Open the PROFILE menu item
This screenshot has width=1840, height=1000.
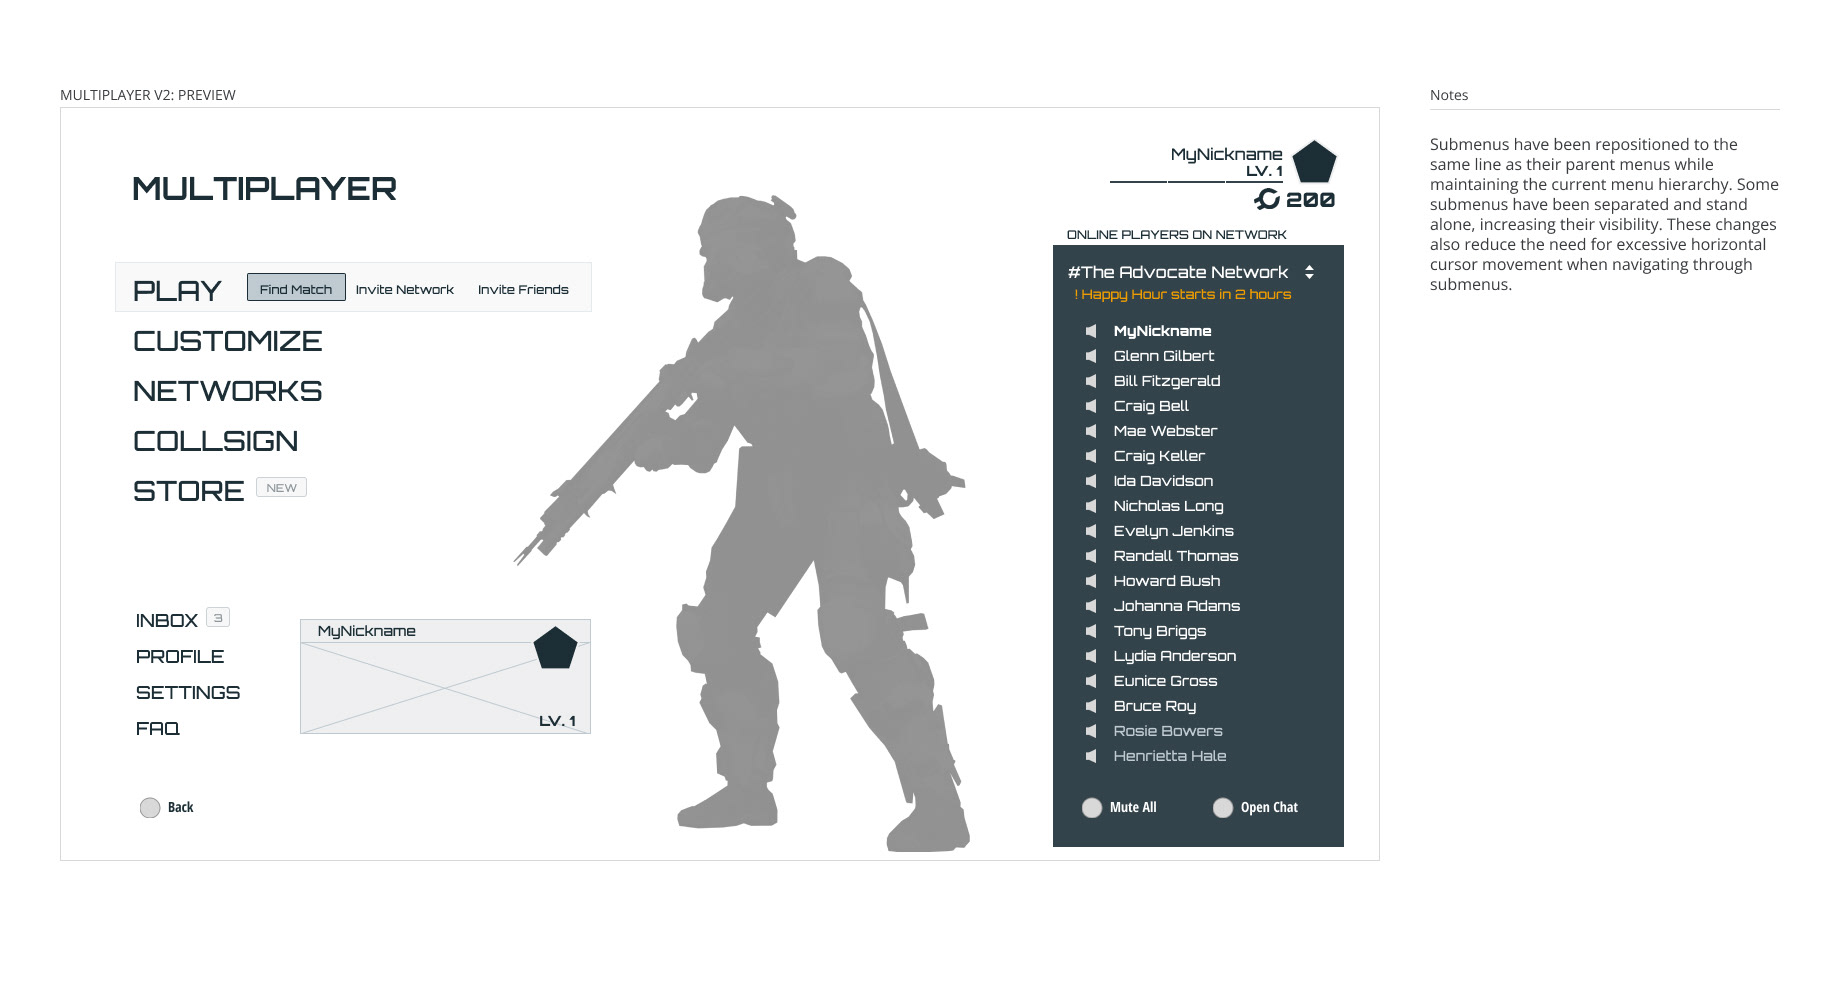click(x=180, y=657)
